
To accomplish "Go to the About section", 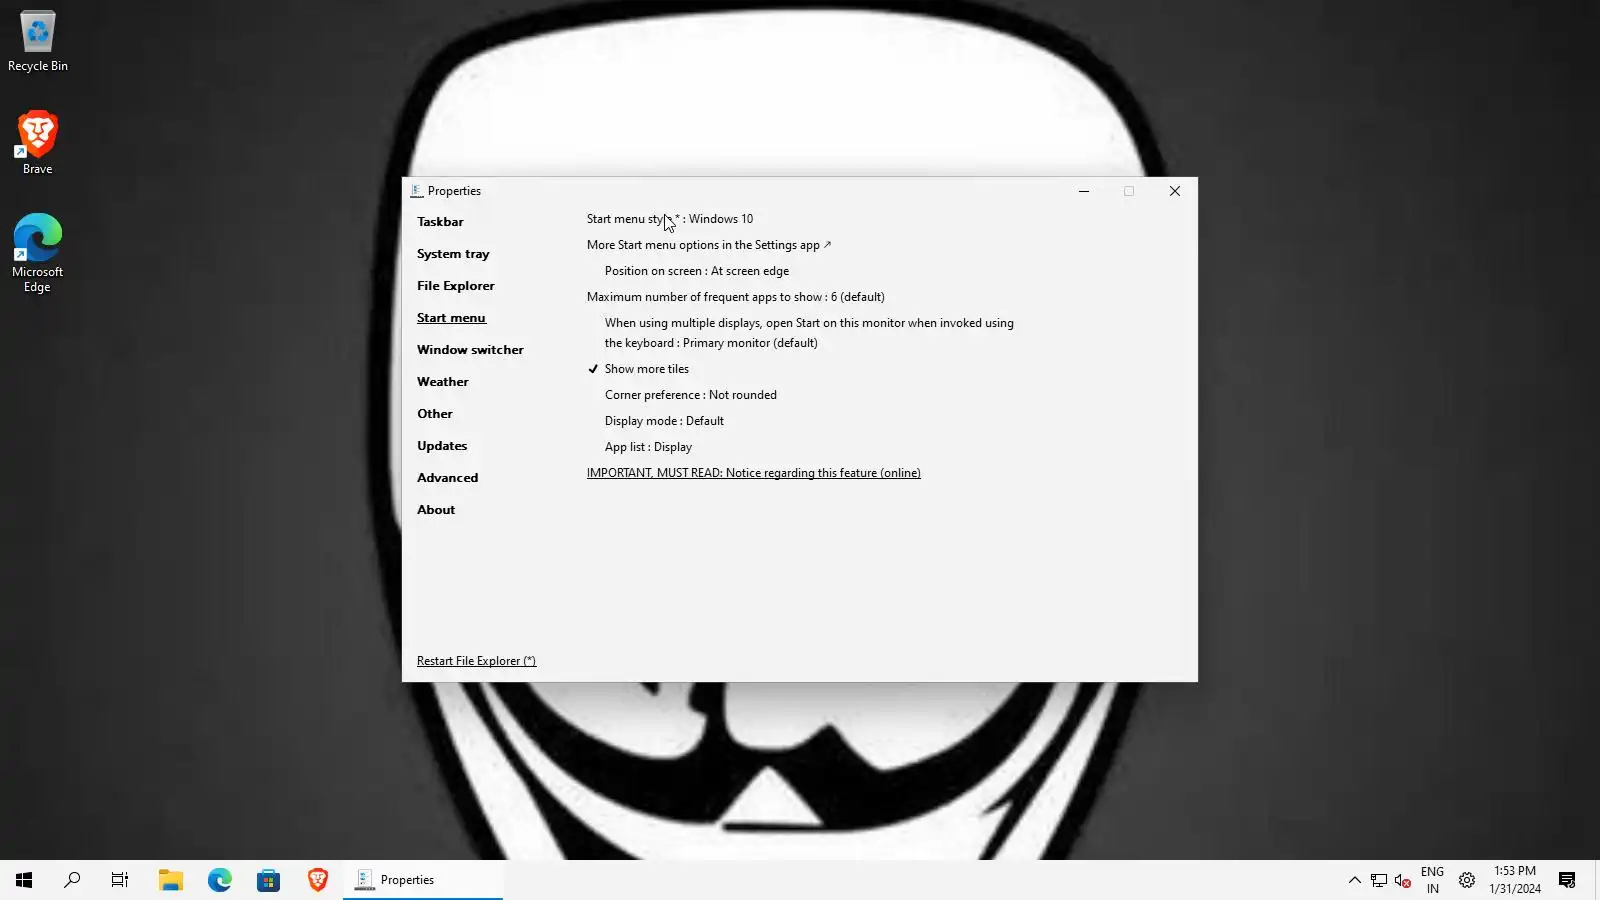I will pos(436,510).
